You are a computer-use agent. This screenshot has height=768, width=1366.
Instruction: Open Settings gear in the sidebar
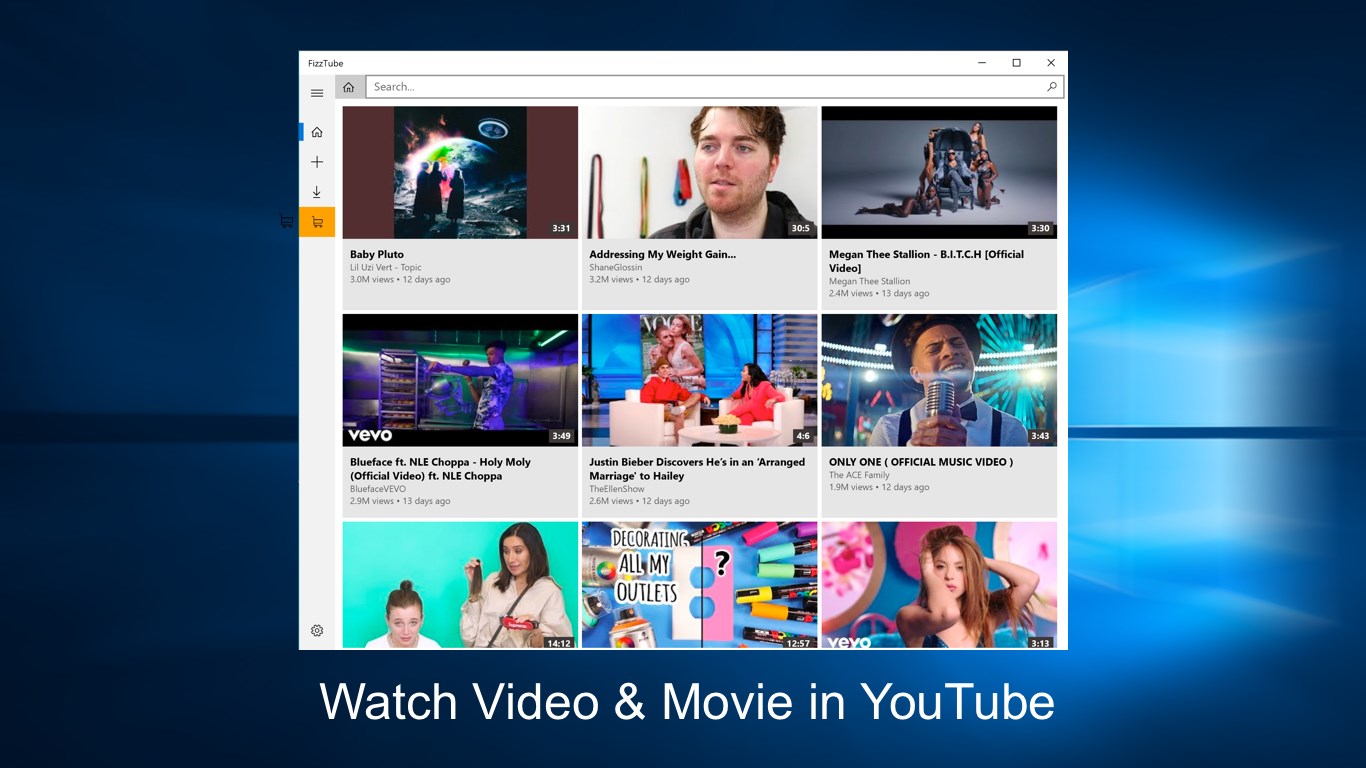[x=317, y=631]
